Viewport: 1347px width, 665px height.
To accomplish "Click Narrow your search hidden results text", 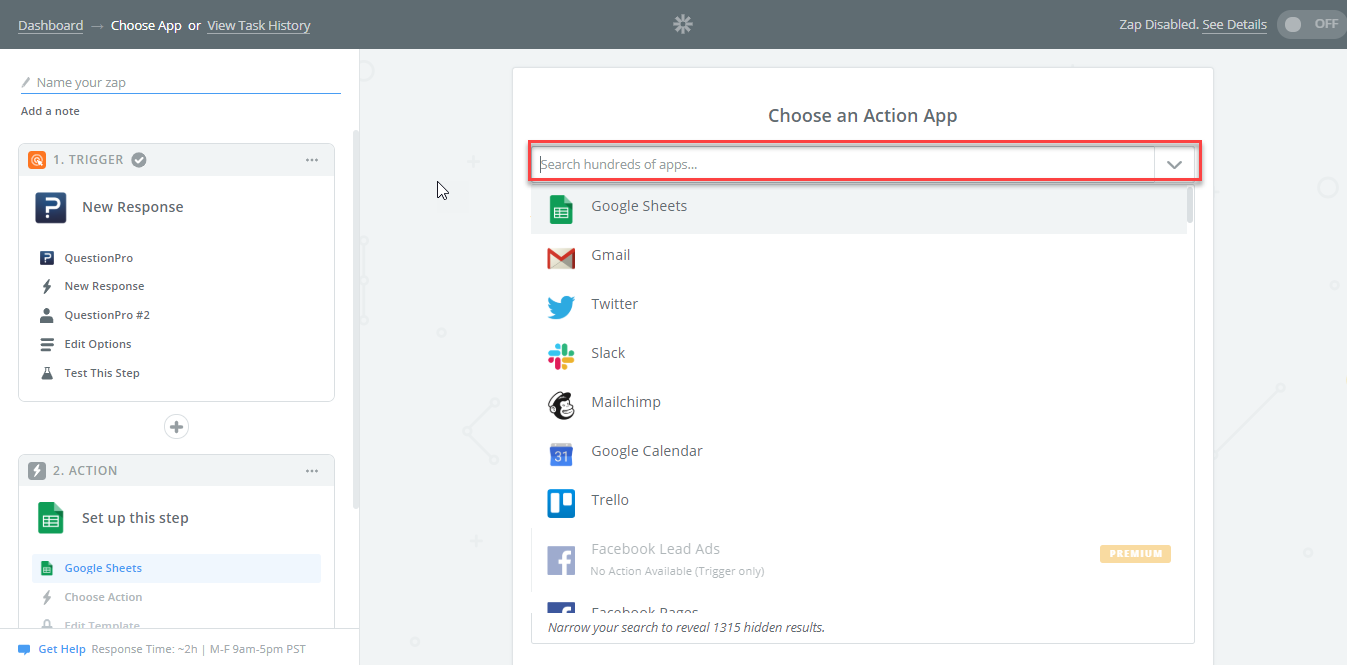I will [x=686, y=628].
